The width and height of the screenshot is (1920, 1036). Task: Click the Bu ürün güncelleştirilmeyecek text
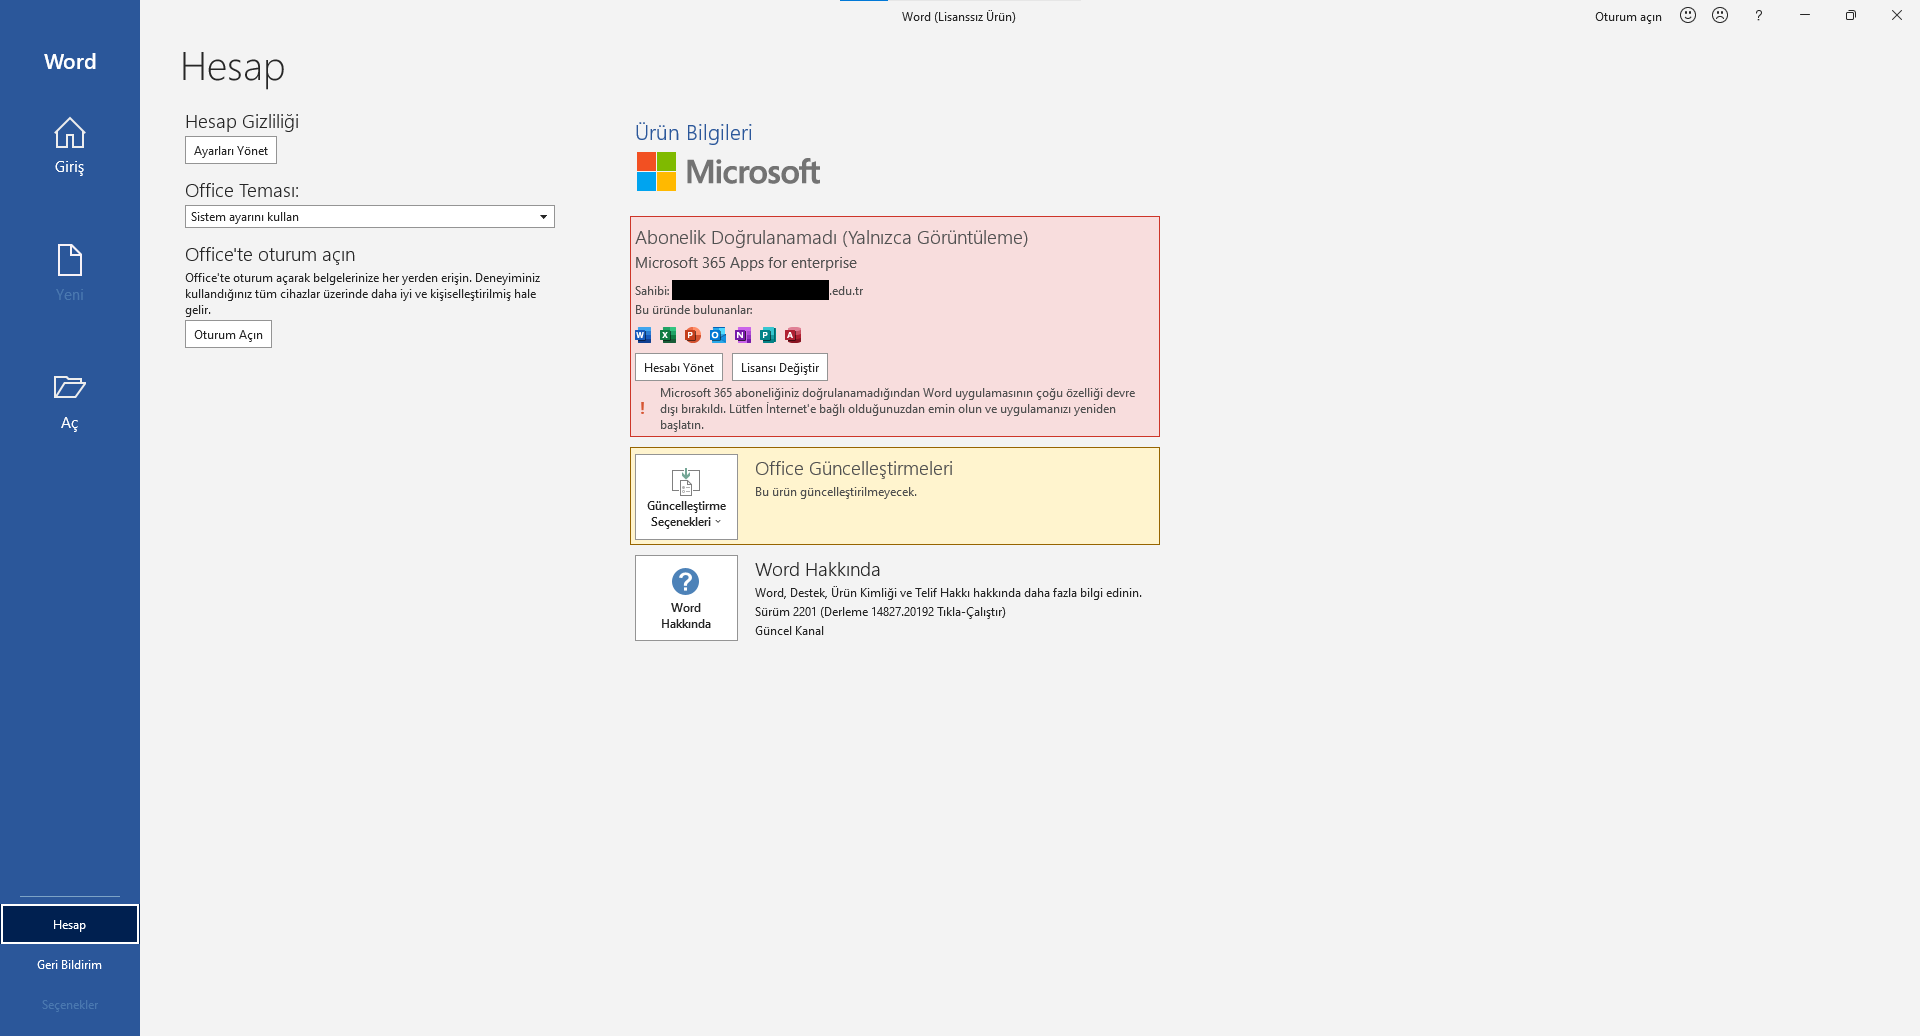(x=836, y=492)
